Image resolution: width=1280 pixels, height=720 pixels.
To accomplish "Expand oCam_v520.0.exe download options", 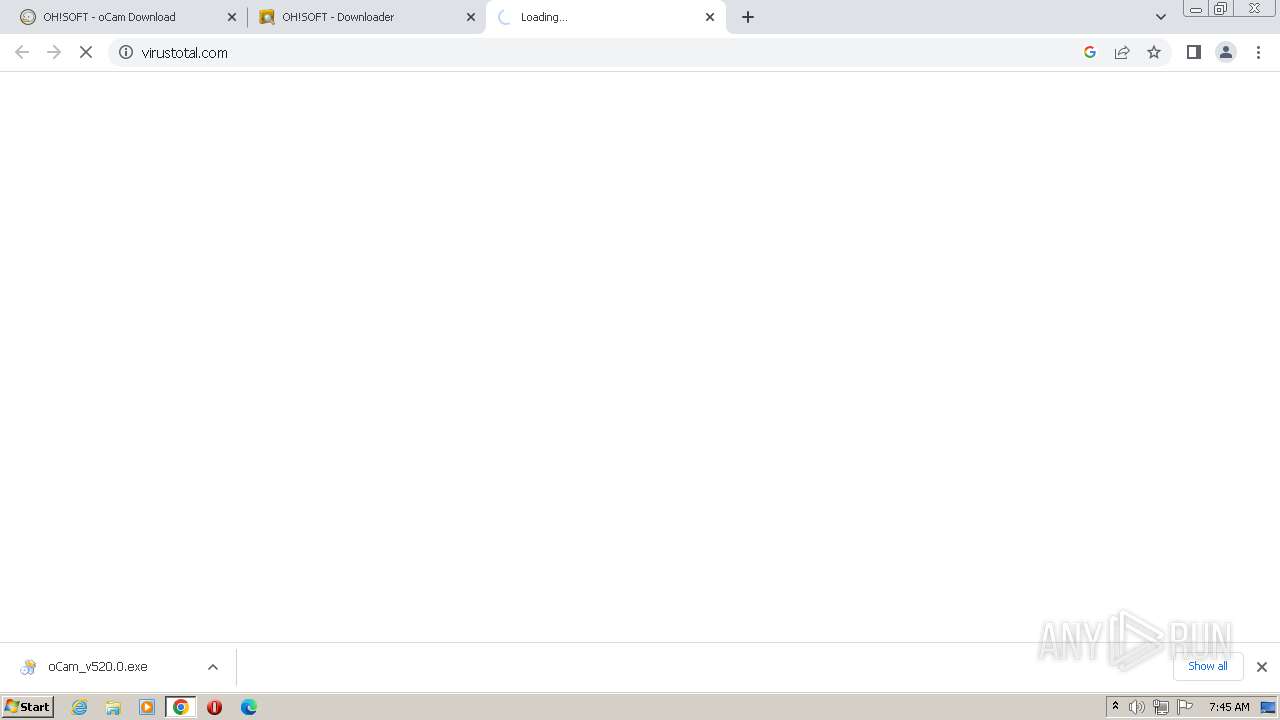I will (213, 667).
